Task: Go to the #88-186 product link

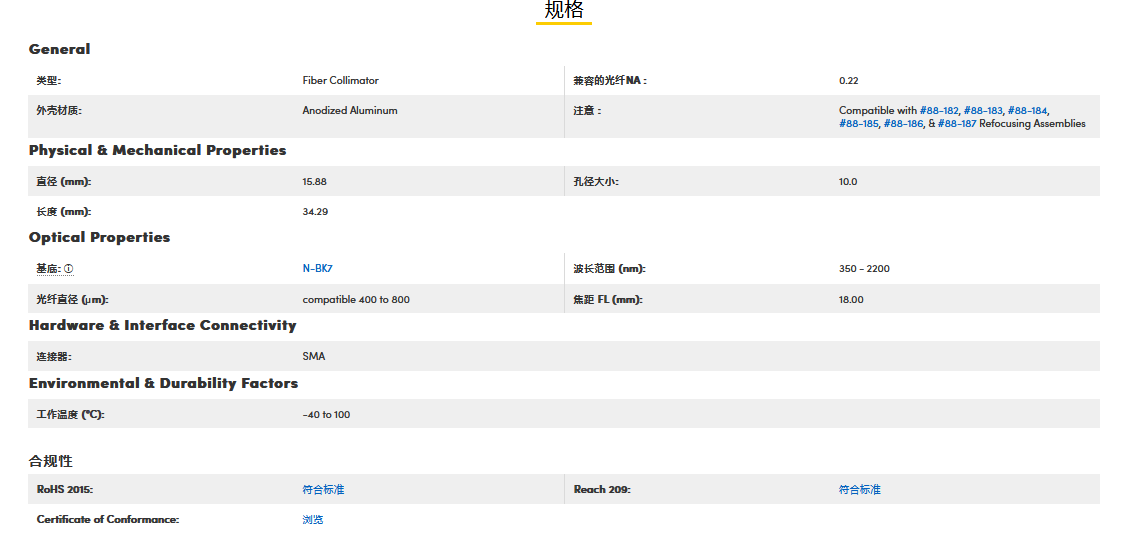Action: [903, 124]
